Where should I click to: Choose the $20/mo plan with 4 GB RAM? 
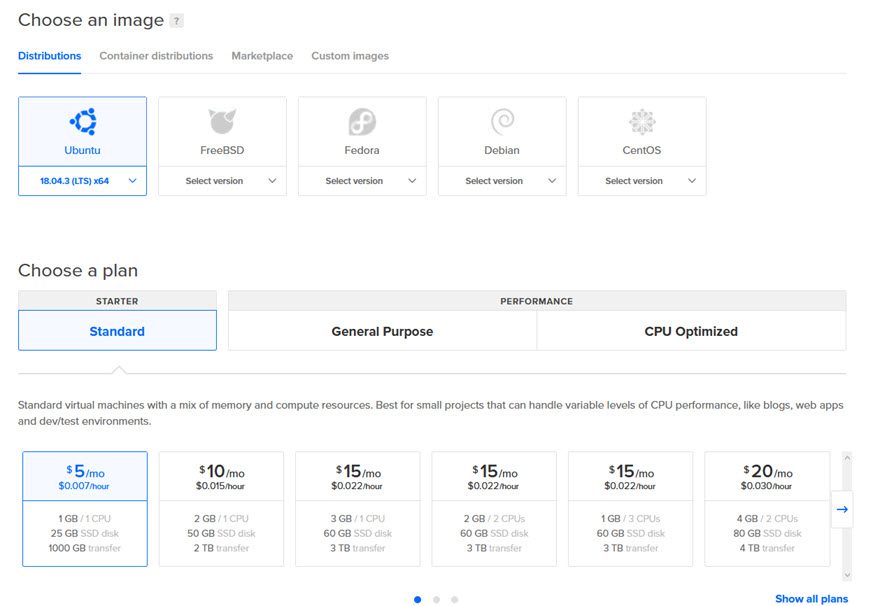click(768, 510)
